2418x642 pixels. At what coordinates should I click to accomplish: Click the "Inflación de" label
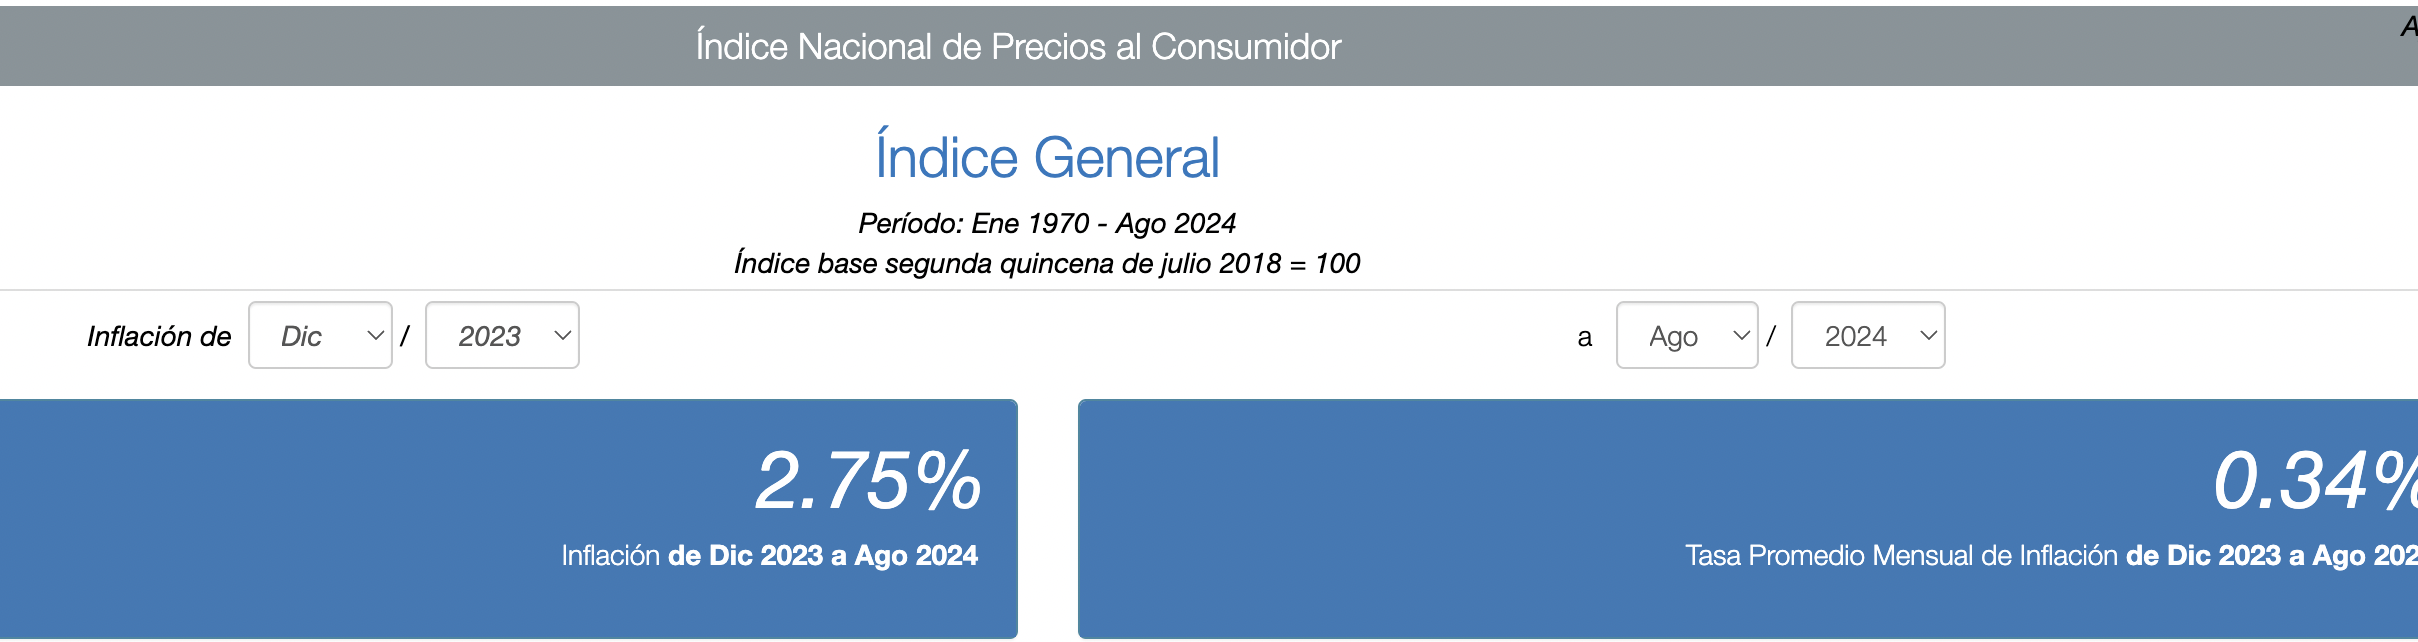[x=159, y=336]
